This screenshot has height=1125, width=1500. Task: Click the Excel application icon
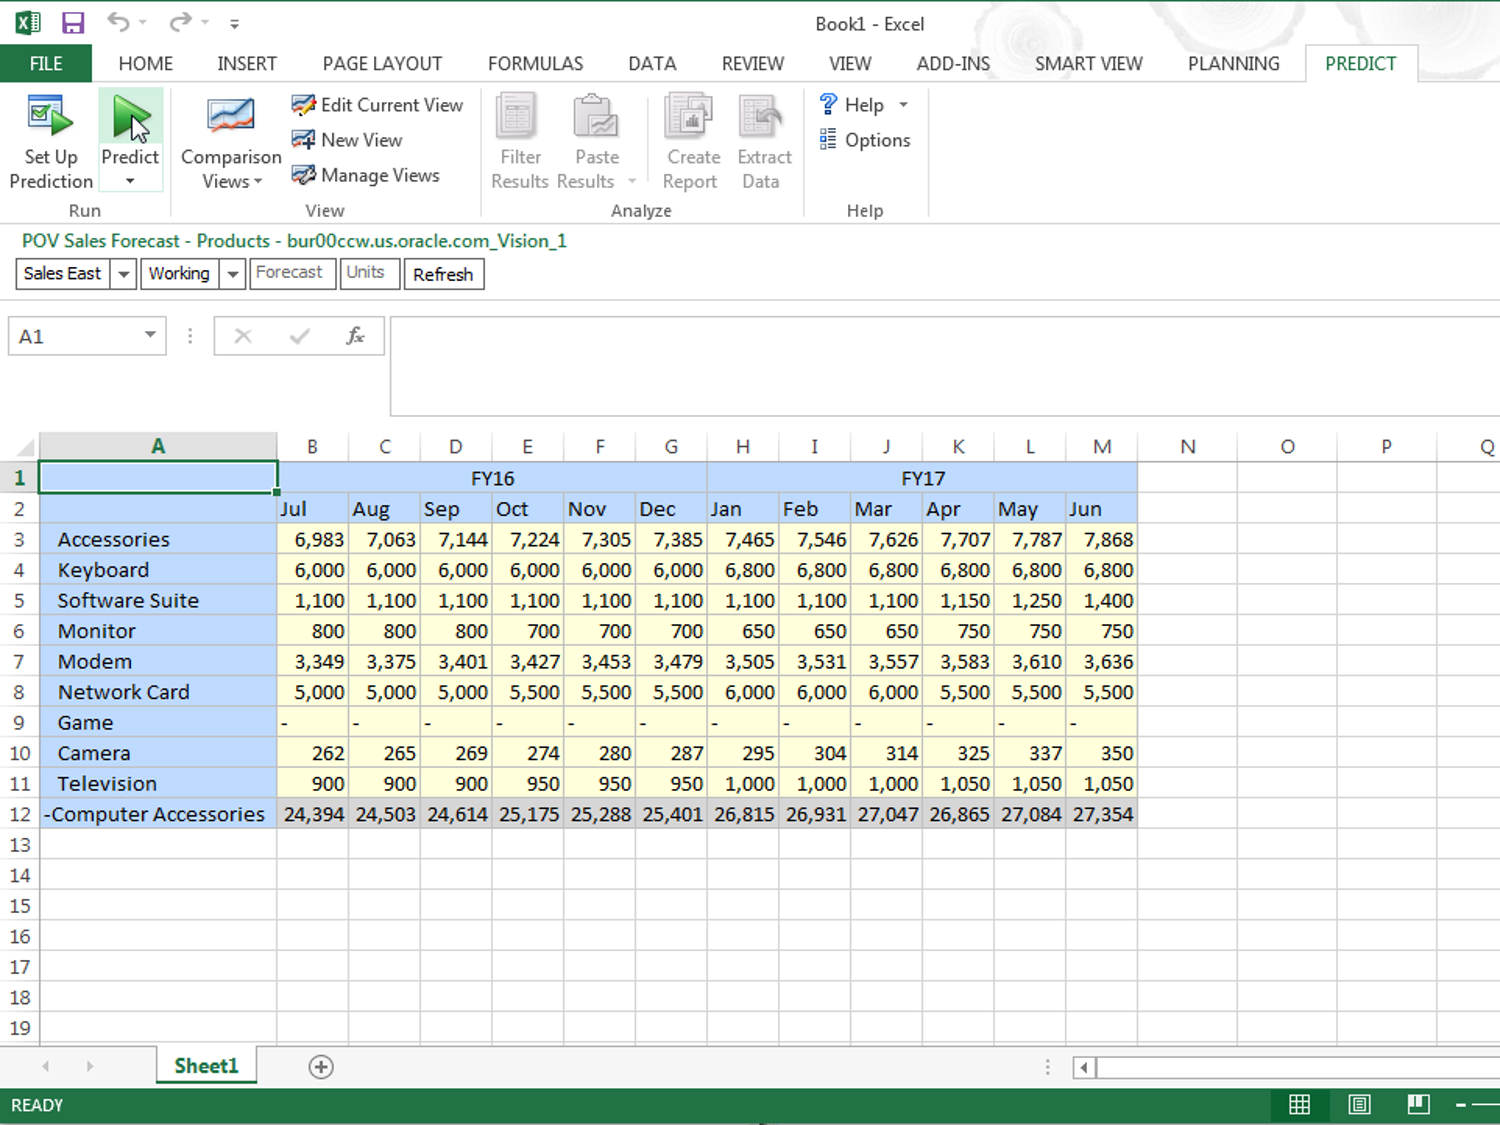(x=27, y=22)
